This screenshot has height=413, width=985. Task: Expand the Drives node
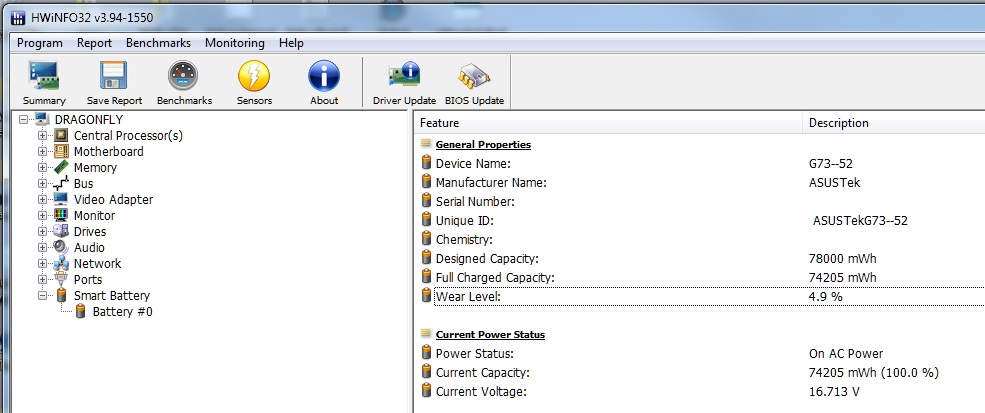coord(42,231)
